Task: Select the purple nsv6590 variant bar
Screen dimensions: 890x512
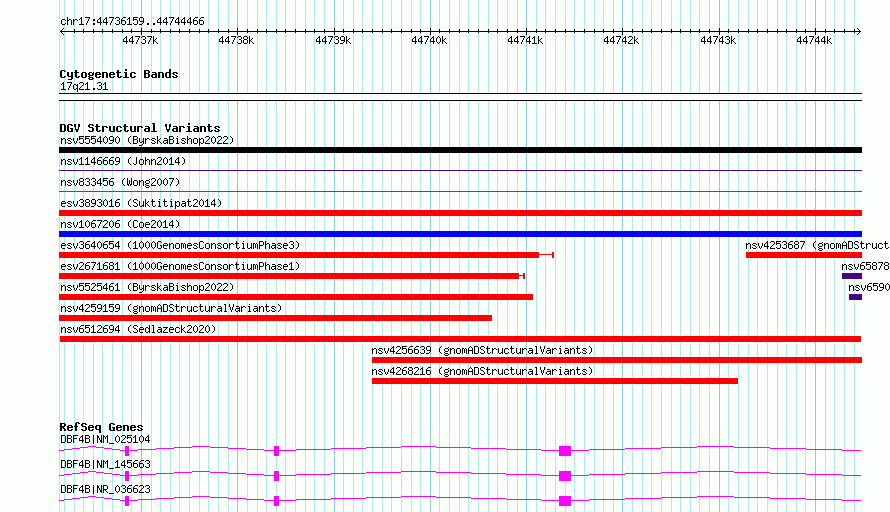Action: click(855, 297)
